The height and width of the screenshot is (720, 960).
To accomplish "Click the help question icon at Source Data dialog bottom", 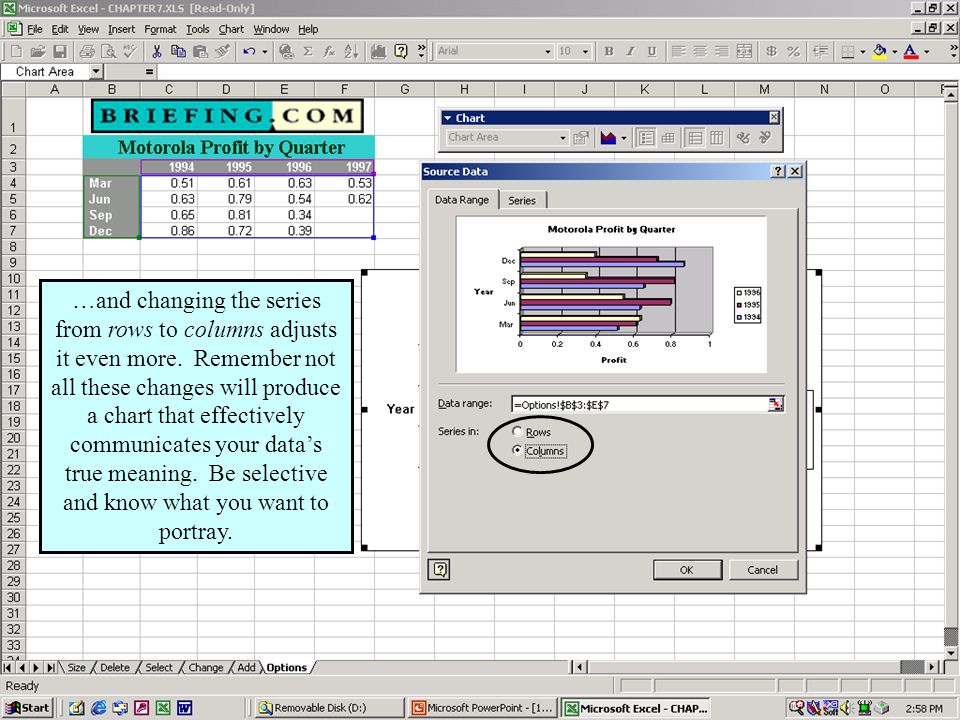I will pyautogui.click(x=440, y=569).
